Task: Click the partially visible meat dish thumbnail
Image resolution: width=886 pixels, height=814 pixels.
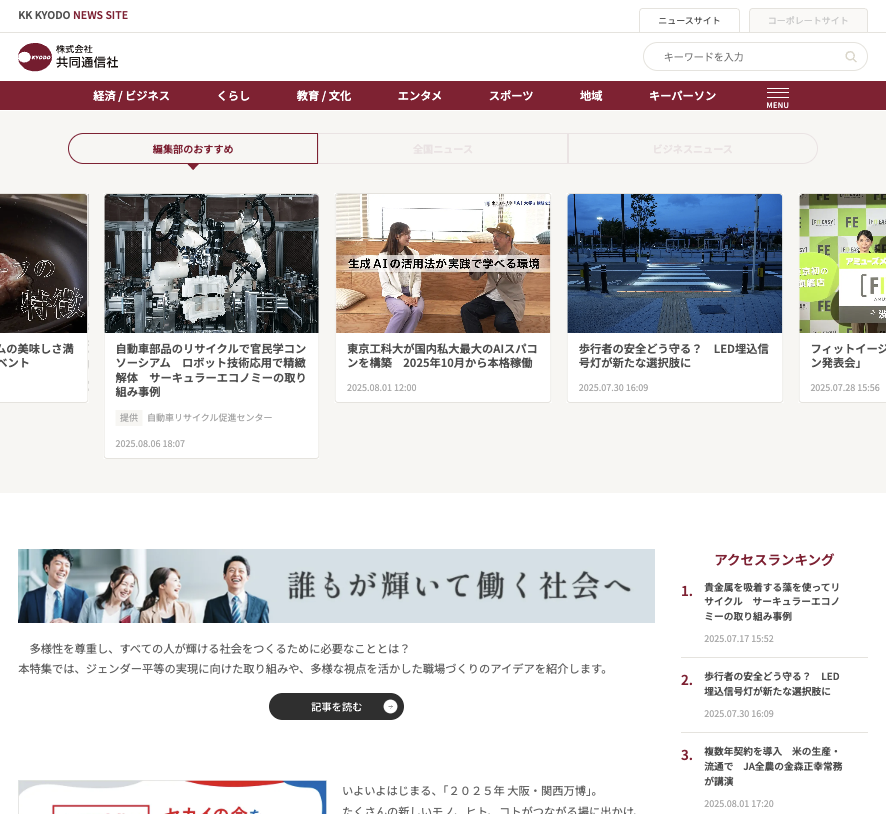Action: 44,263
